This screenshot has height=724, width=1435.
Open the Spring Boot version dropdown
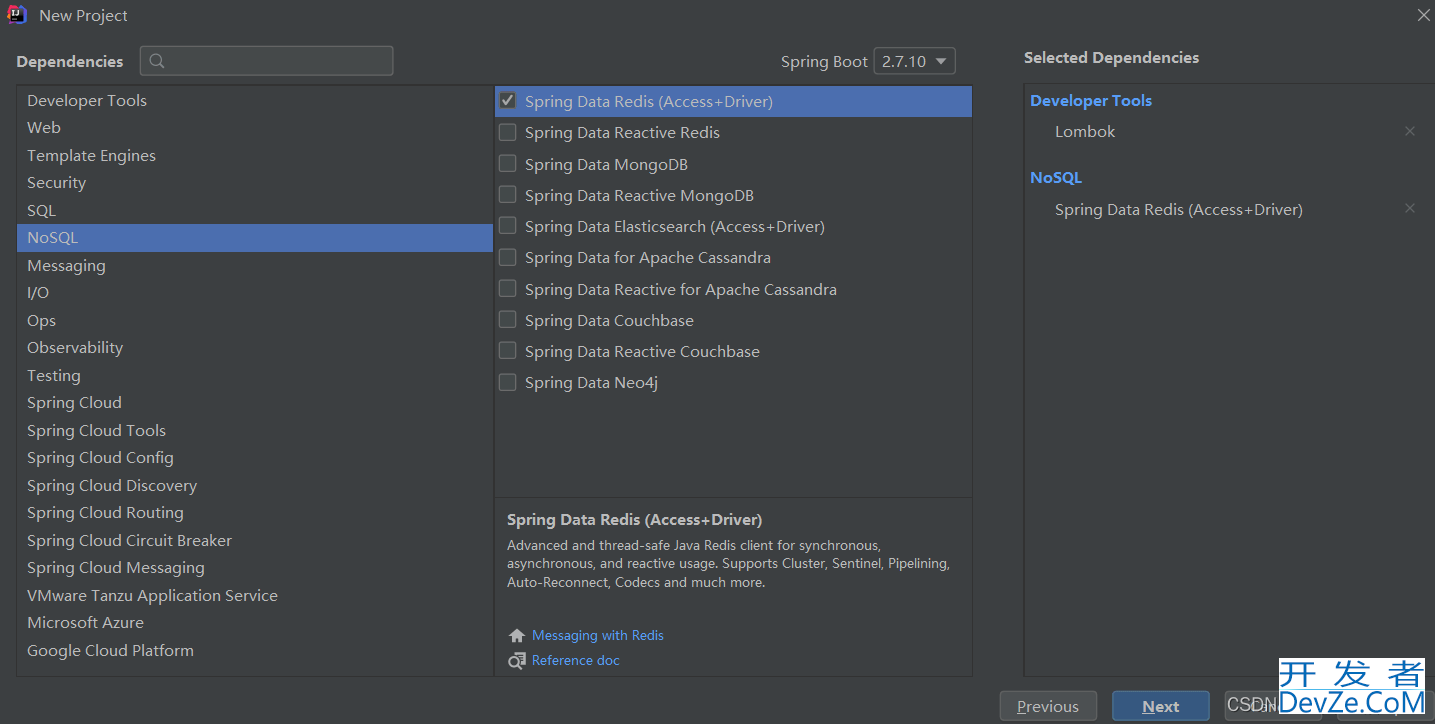914,61
